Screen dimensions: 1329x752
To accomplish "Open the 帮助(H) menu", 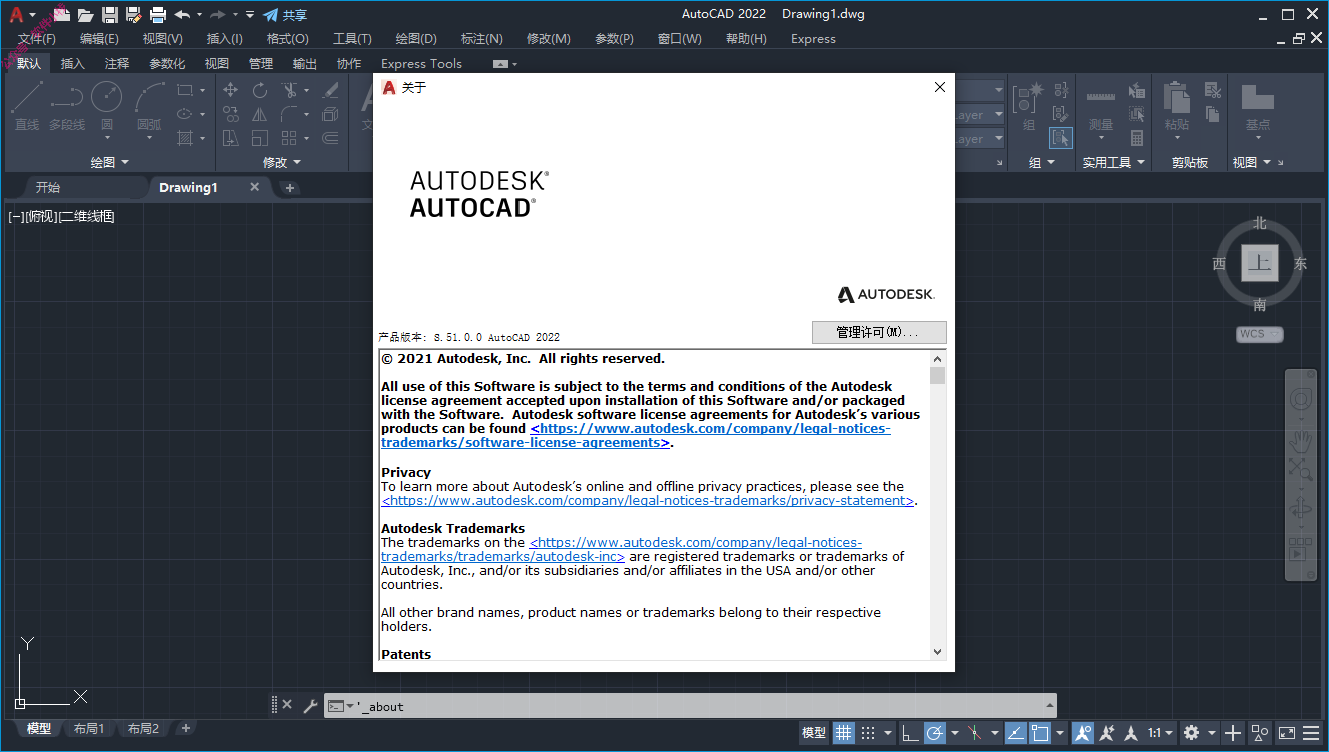I will tap(746, 38).
